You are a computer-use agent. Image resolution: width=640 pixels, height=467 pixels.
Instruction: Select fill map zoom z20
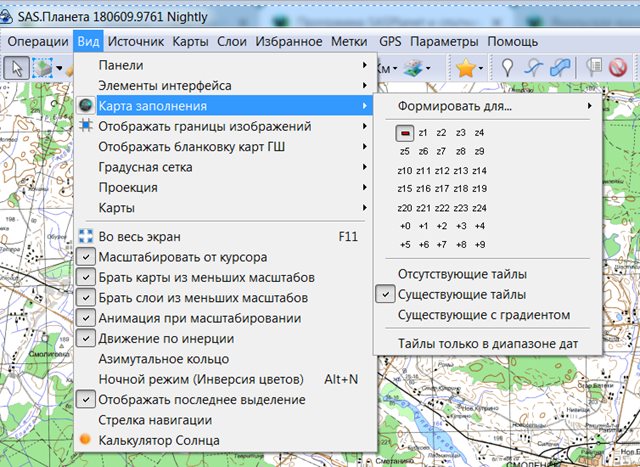point(404,208)
